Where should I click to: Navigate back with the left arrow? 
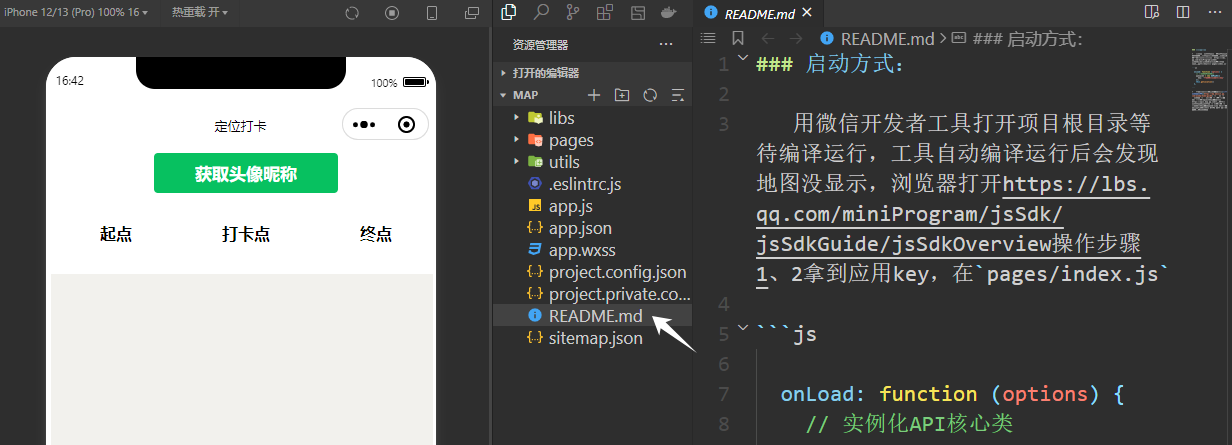767,38
